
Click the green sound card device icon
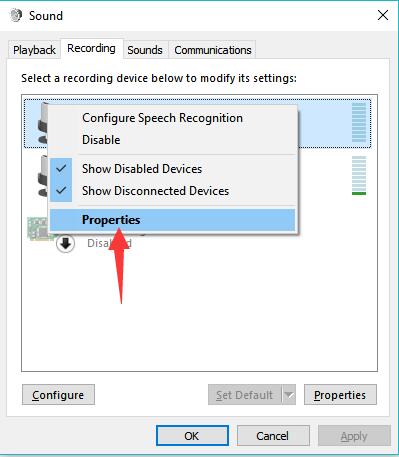[x=38, y=228]
